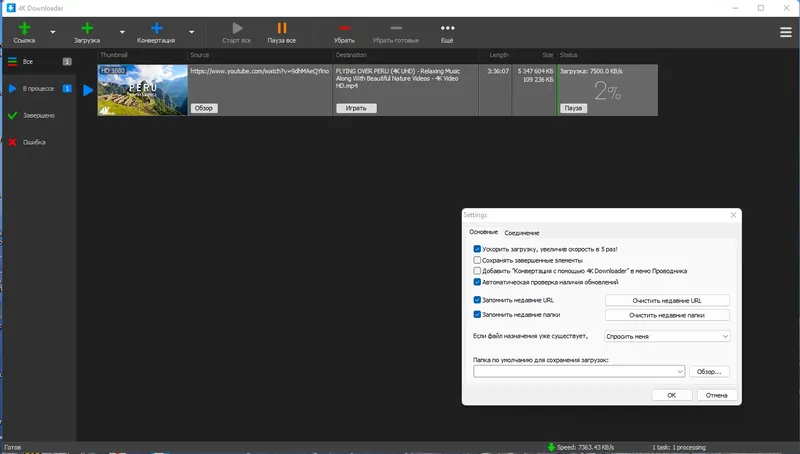
Task: Show the Все tasks filter
Action: [x=40, y=62]
